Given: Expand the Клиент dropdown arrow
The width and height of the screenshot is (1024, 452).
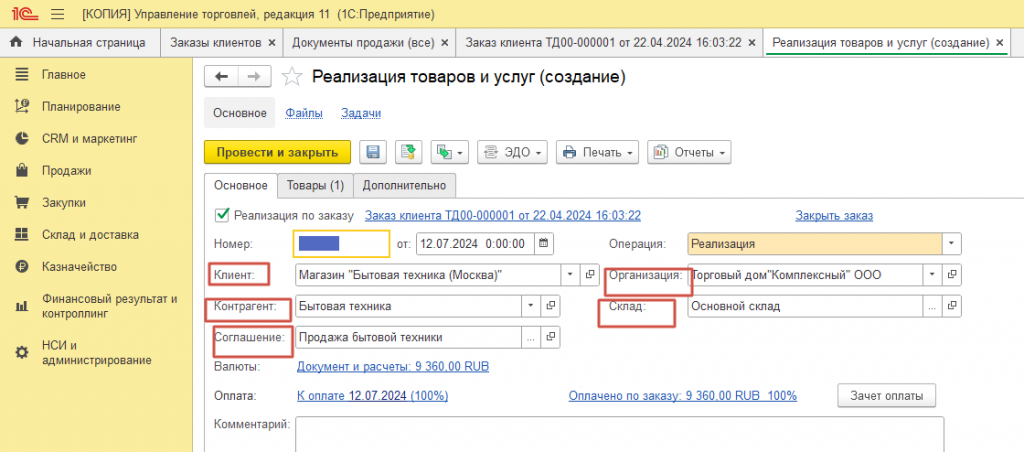Looking at the screenshot, I should [x=569, y=274].
